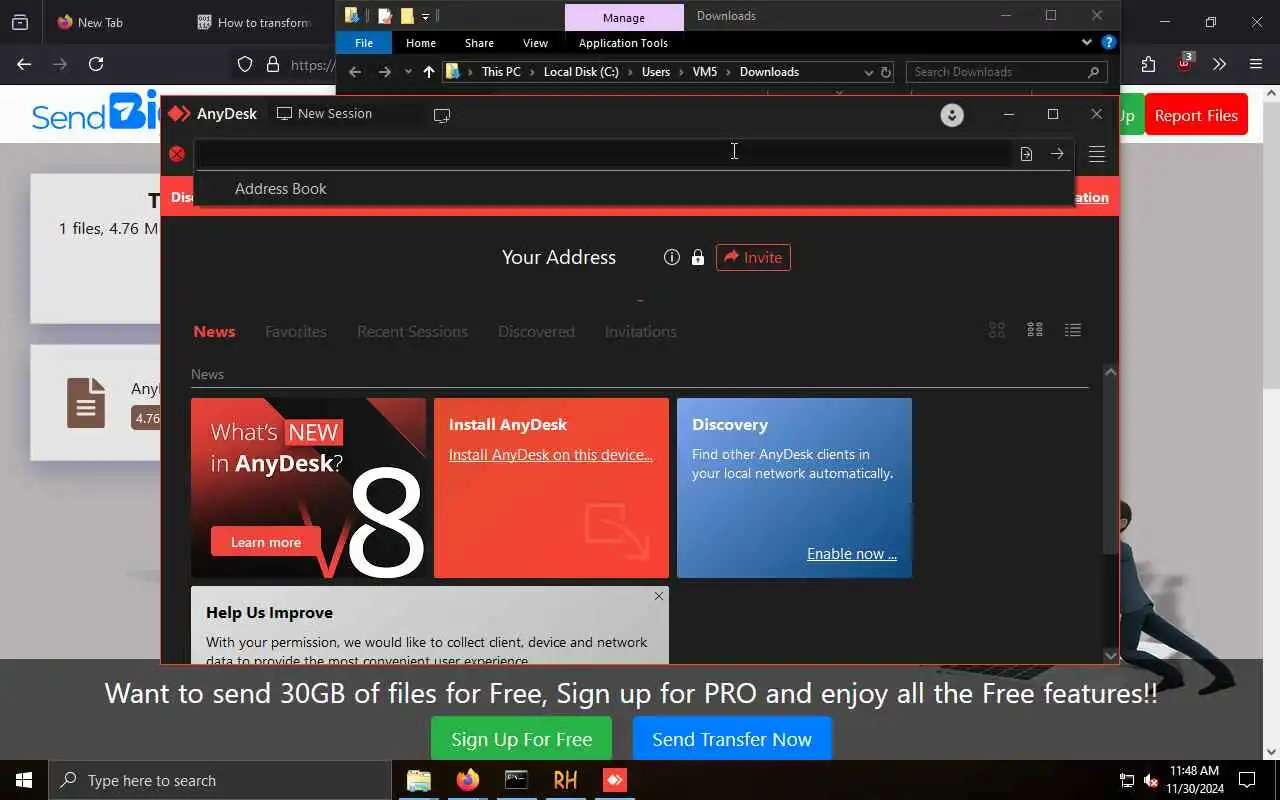Click Back arrow in File Explorer

(355, 72)
